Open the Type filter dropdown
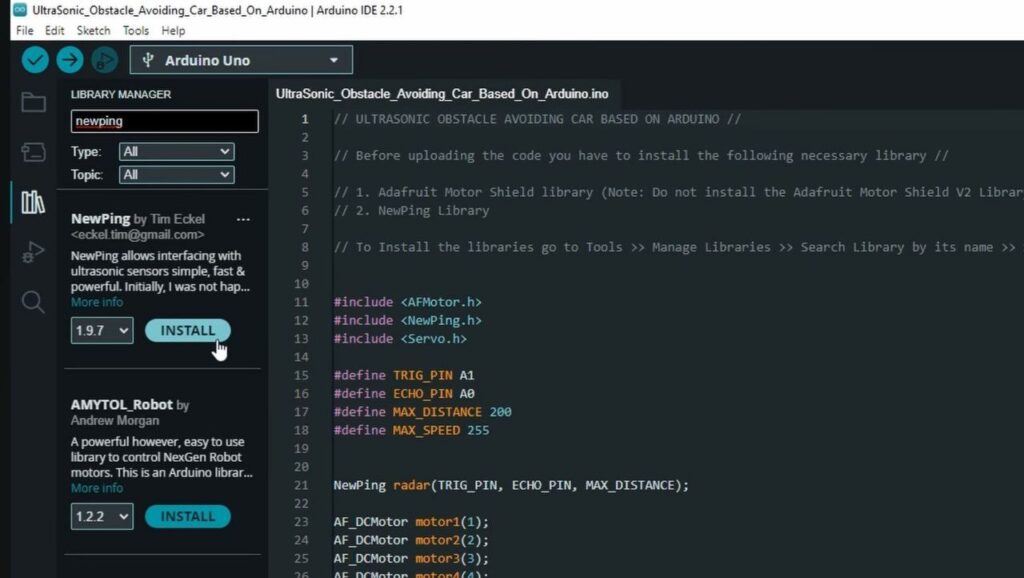The width and height of the screenshot is (1024, 578). click(176, 152)
